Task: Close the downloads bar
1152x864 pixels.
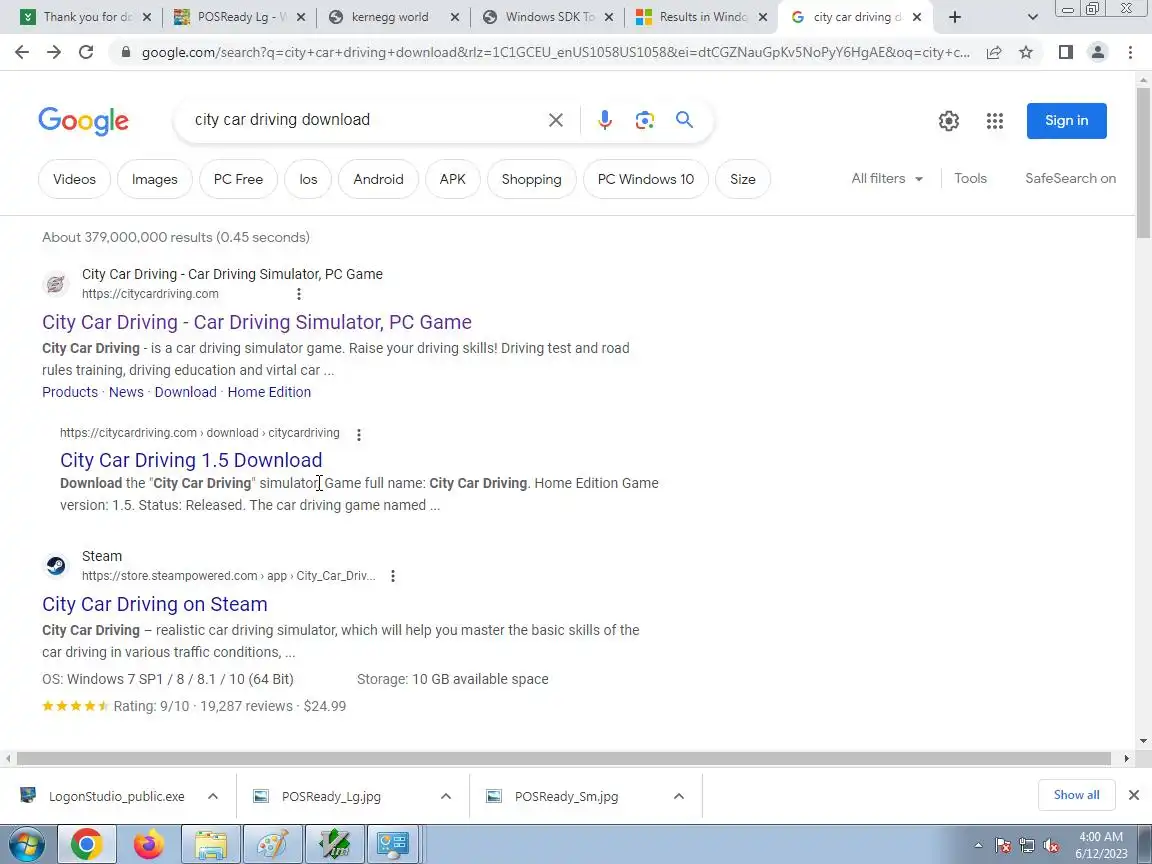Action: tap(1134, 795)
